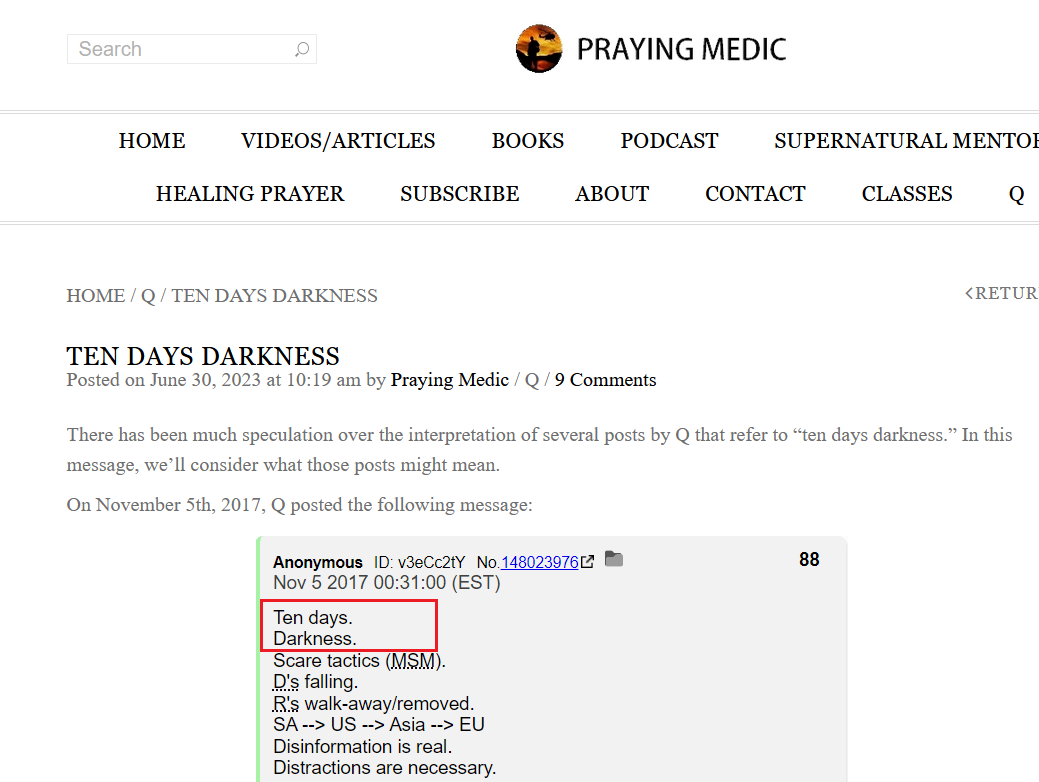The image size is (1039, 782).
Task: Click the folder icon in Q post header
Action: click(x=614, y=559)
